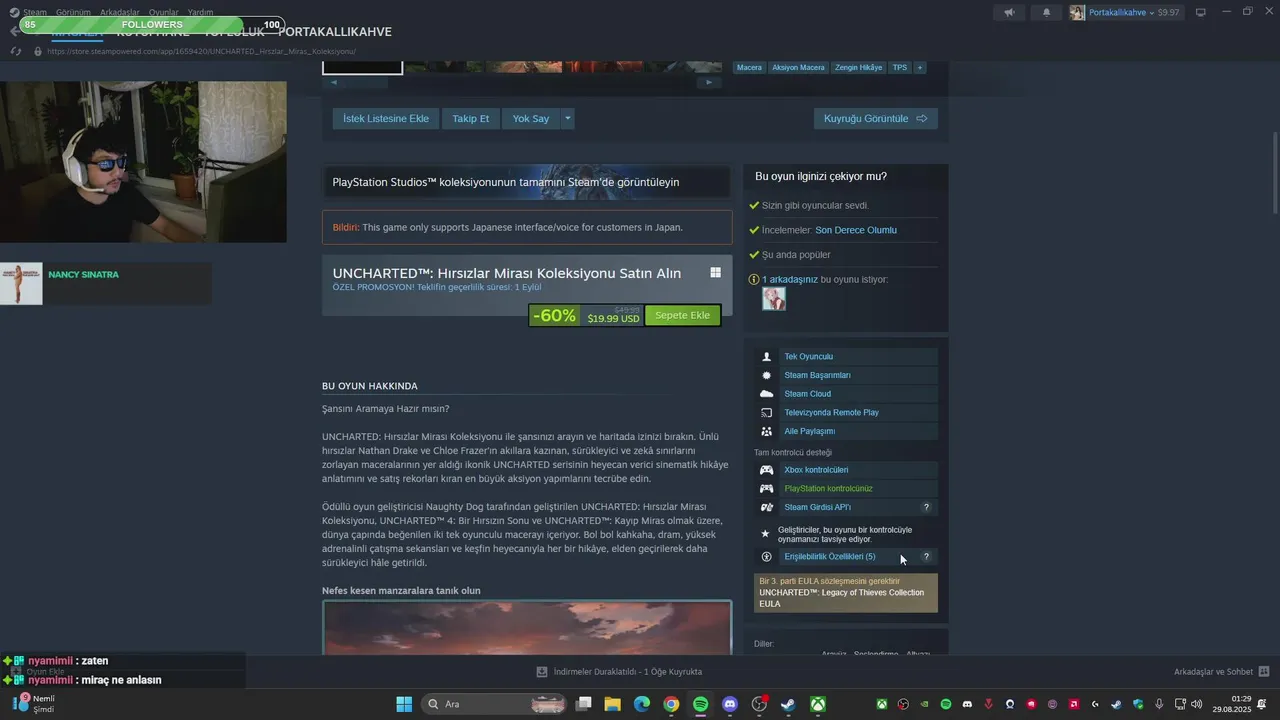Expand more tags with plus button
The width and height of the screenshot is (1280, 720).
click(x=919, y=68)
